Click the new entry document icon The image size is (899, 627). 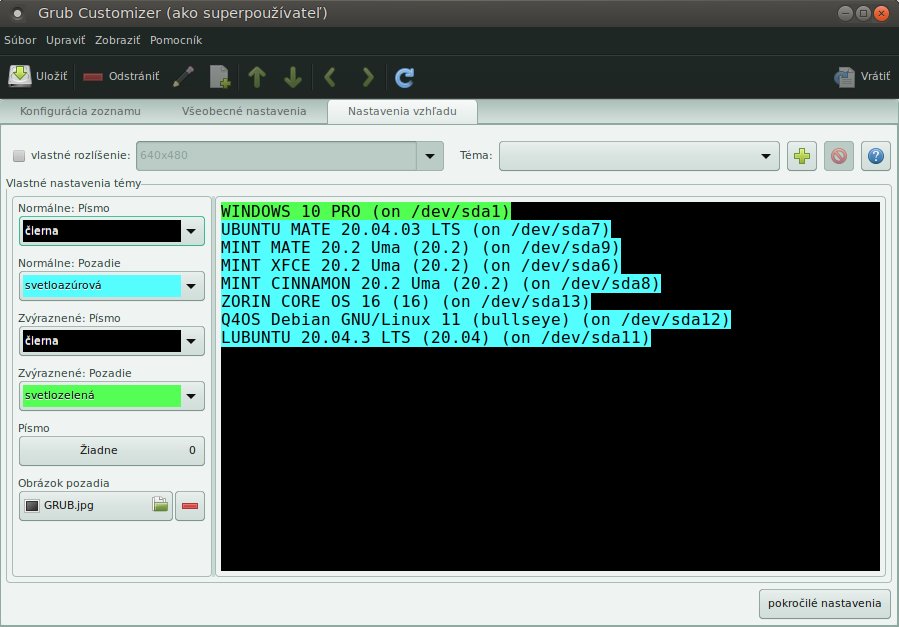point(219,76)
